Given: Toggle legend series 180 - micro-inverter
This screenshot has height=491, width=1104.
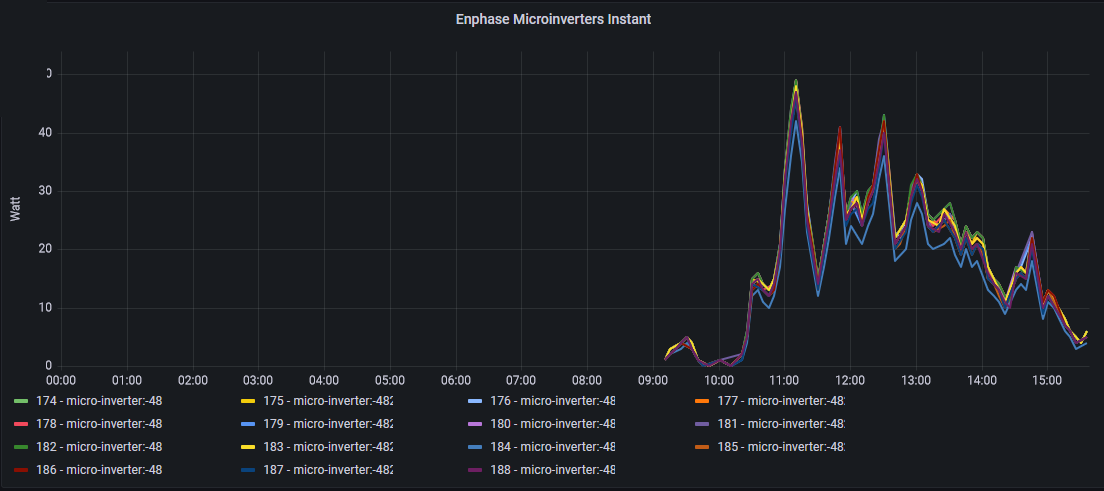Looking at the screenshot, I should (551, 424).
